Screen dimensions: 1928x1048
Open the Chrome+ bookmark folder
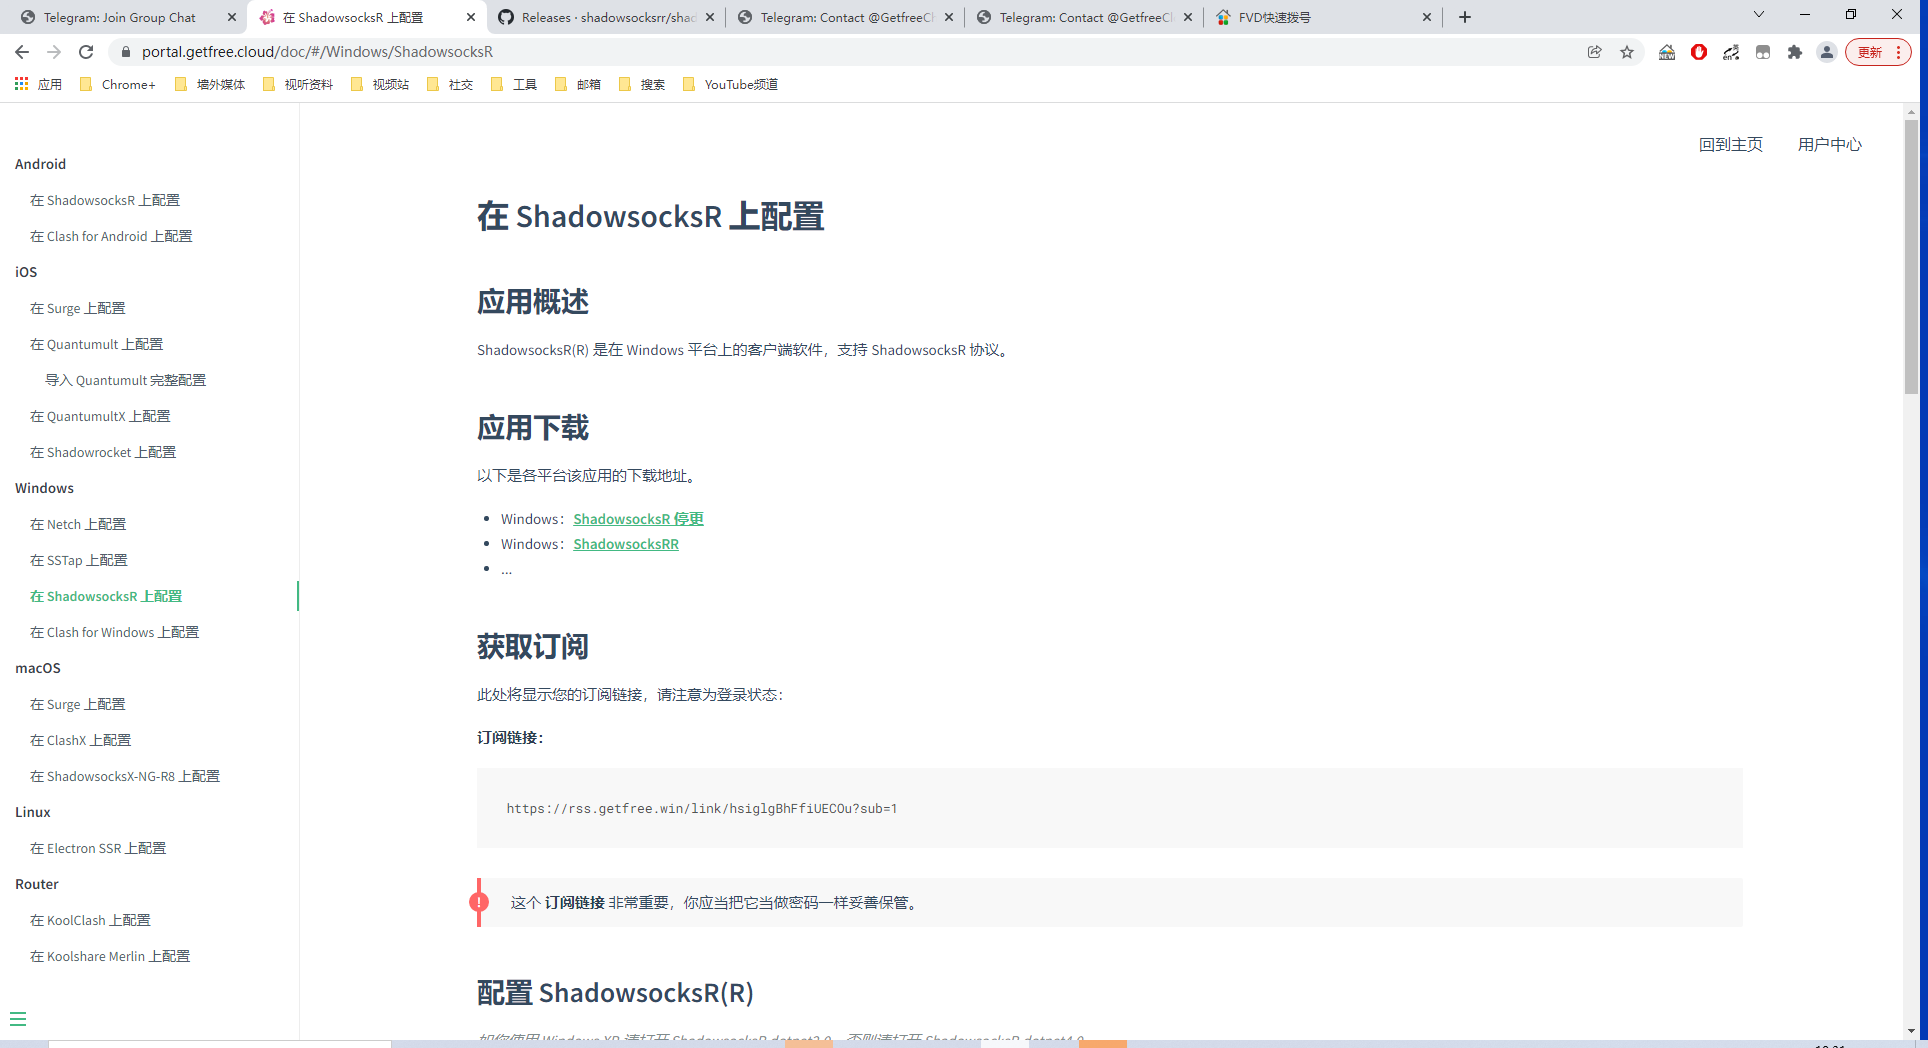click(118, 84)
